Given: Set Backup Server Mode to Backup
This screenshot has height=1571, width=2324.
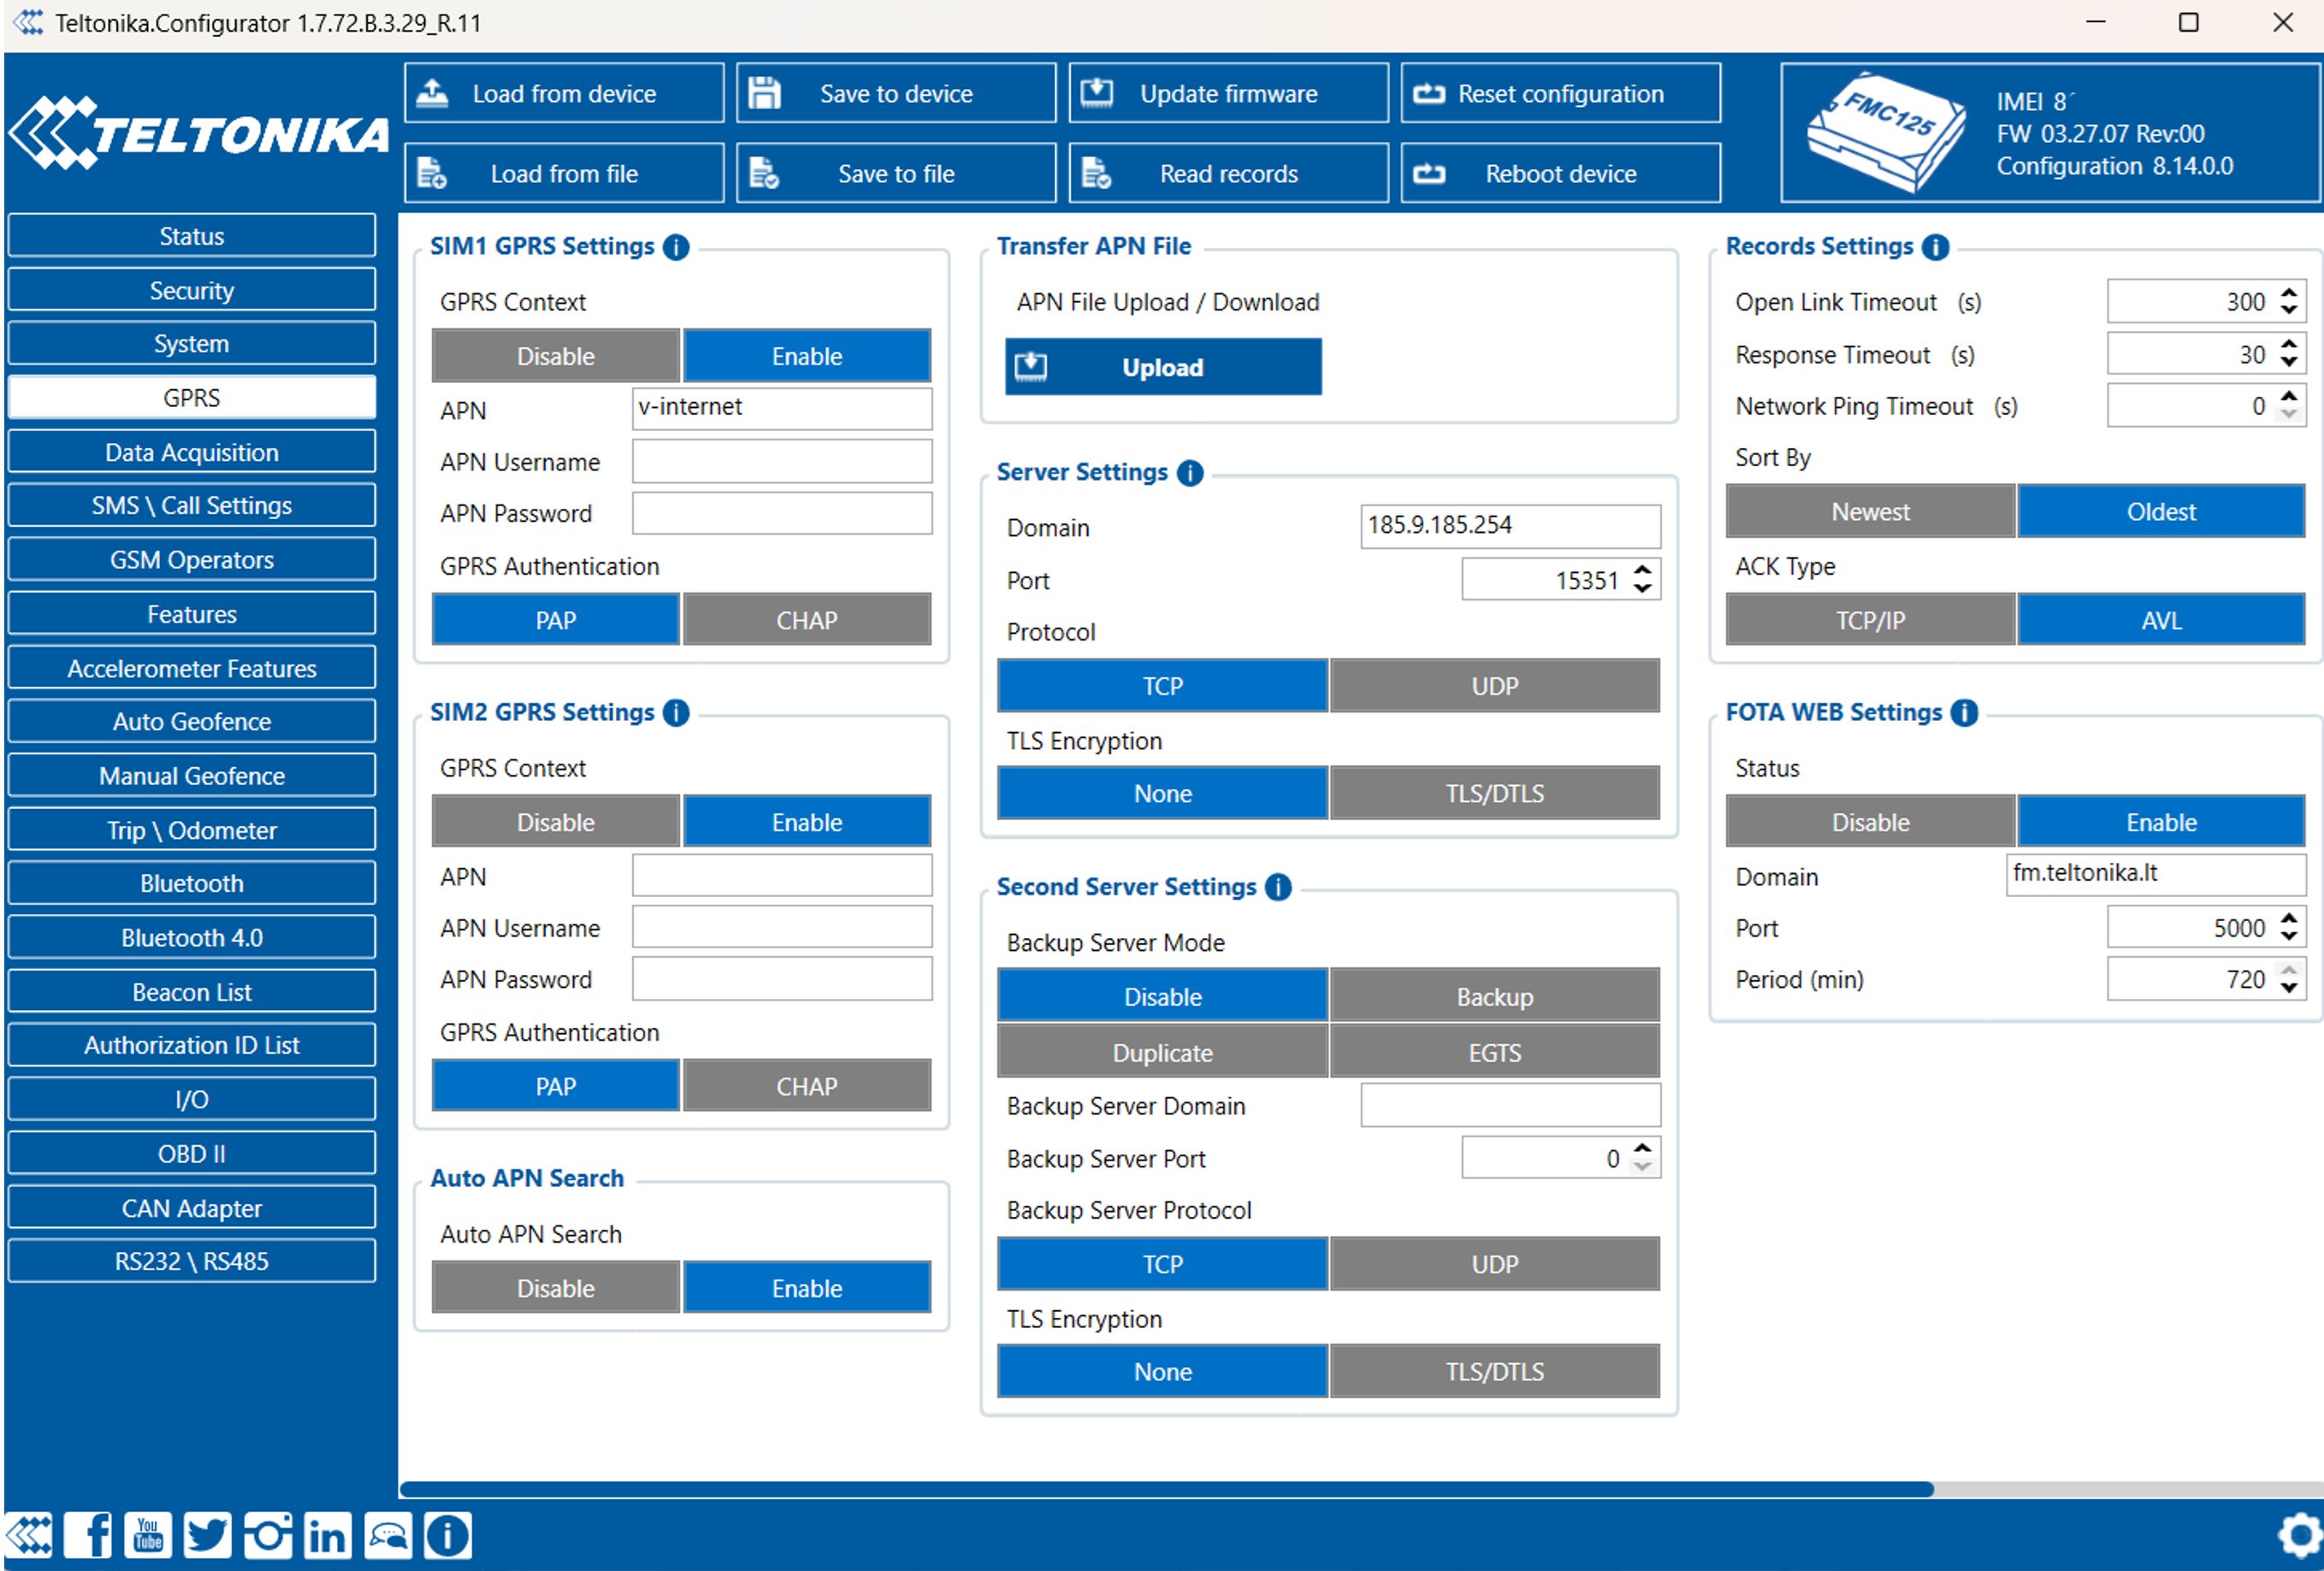Looking at the screenshot, I should 1495,997.
